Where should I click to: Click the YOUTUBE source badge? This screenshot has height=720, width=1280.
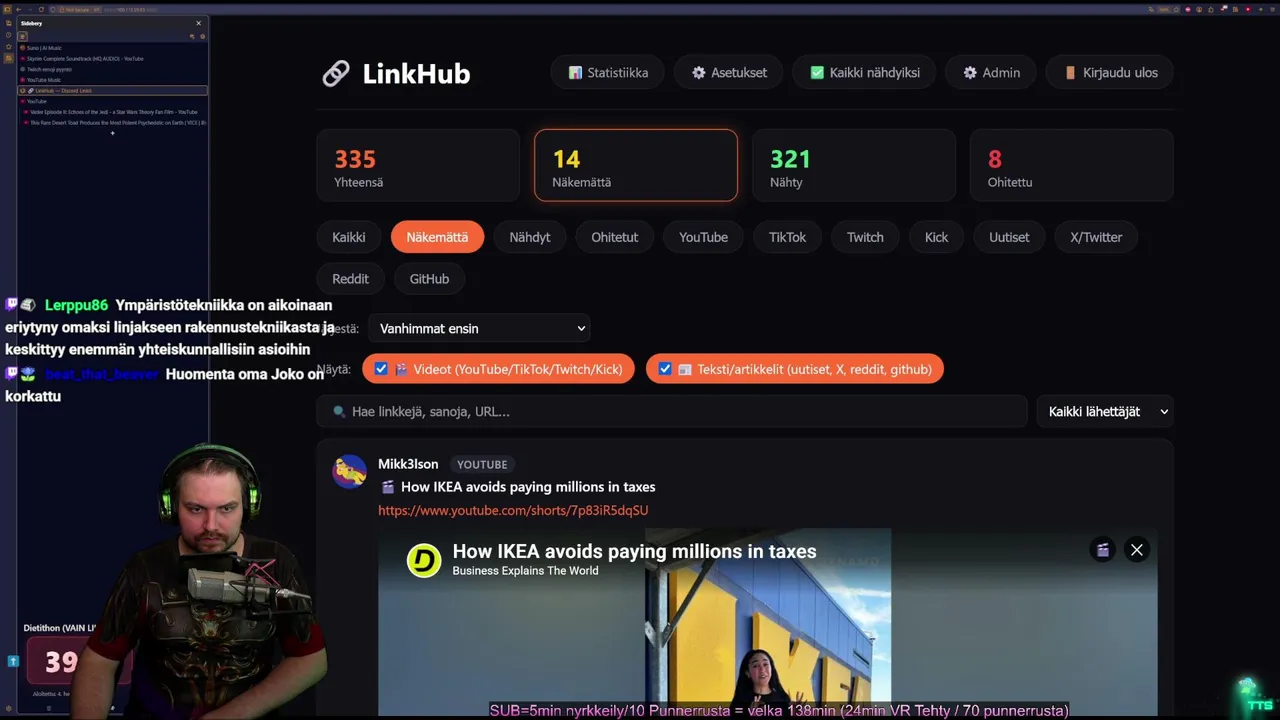pos(482,464)
